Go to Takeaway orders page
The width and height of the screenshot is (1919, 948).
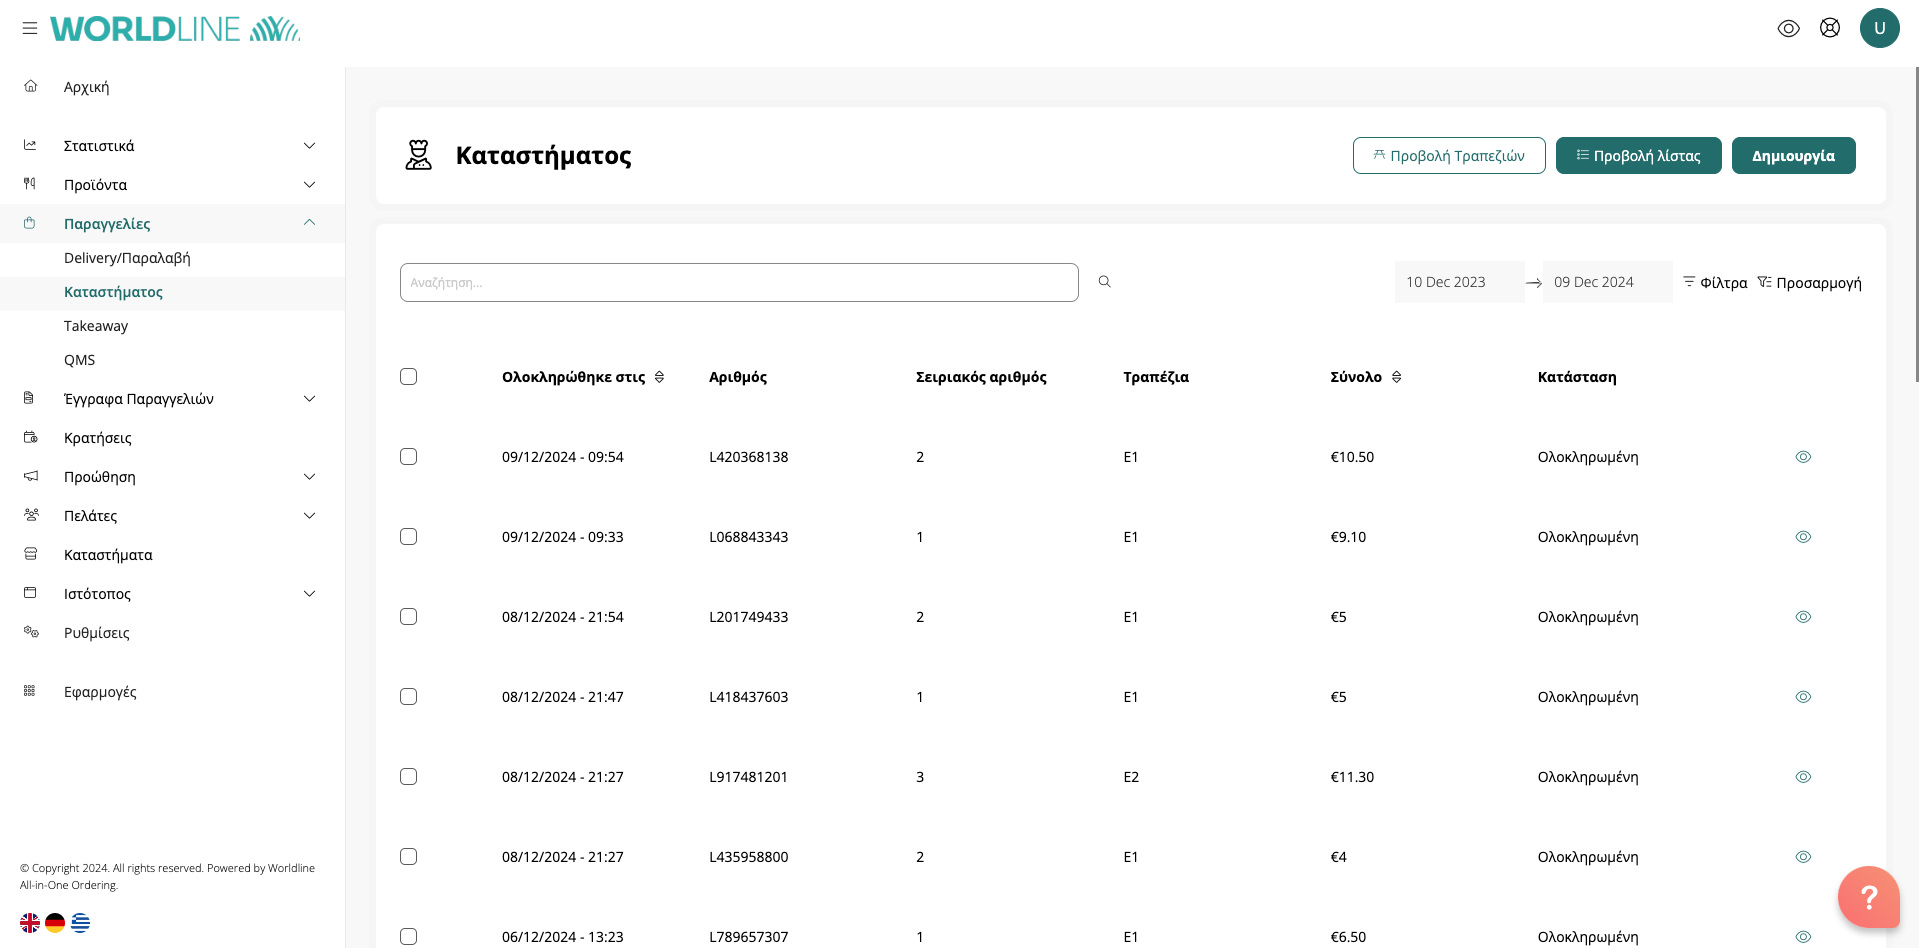[x=96, y=326]
